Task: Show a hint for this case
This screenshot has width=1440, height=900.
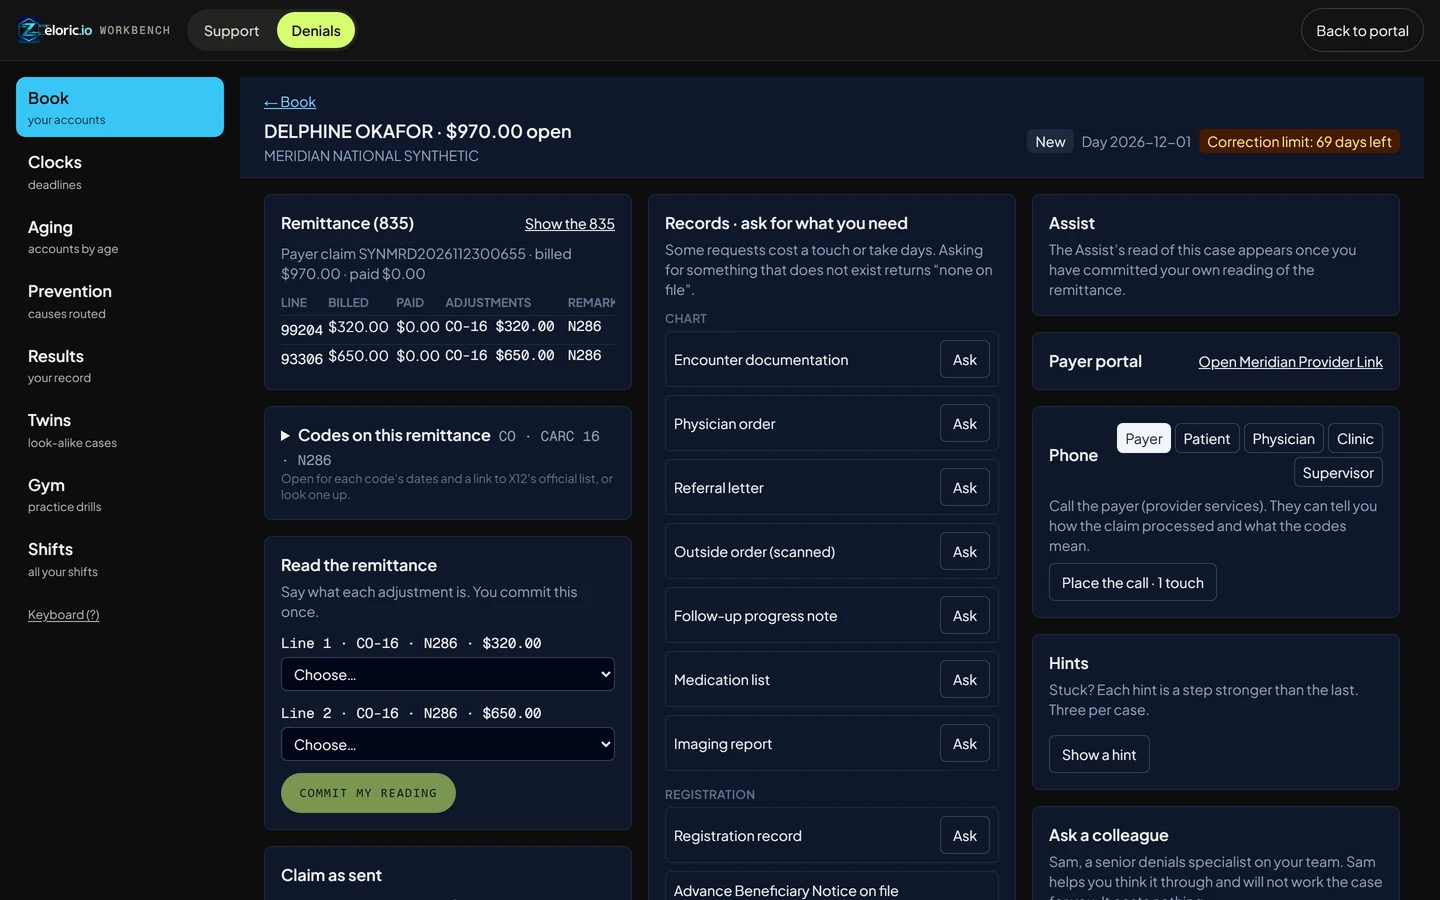Action: [x=1099, y=754]
